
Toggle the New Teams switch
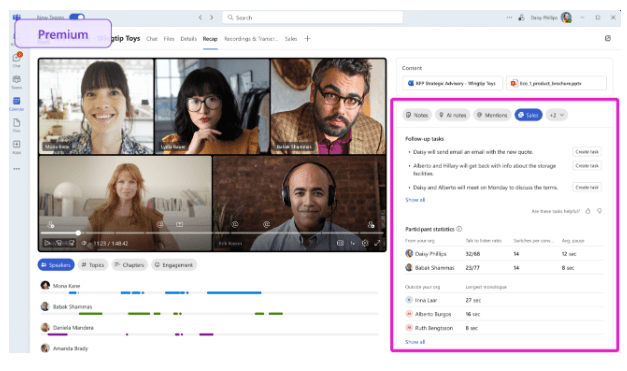pyautogui.click(x=77, y=17)
